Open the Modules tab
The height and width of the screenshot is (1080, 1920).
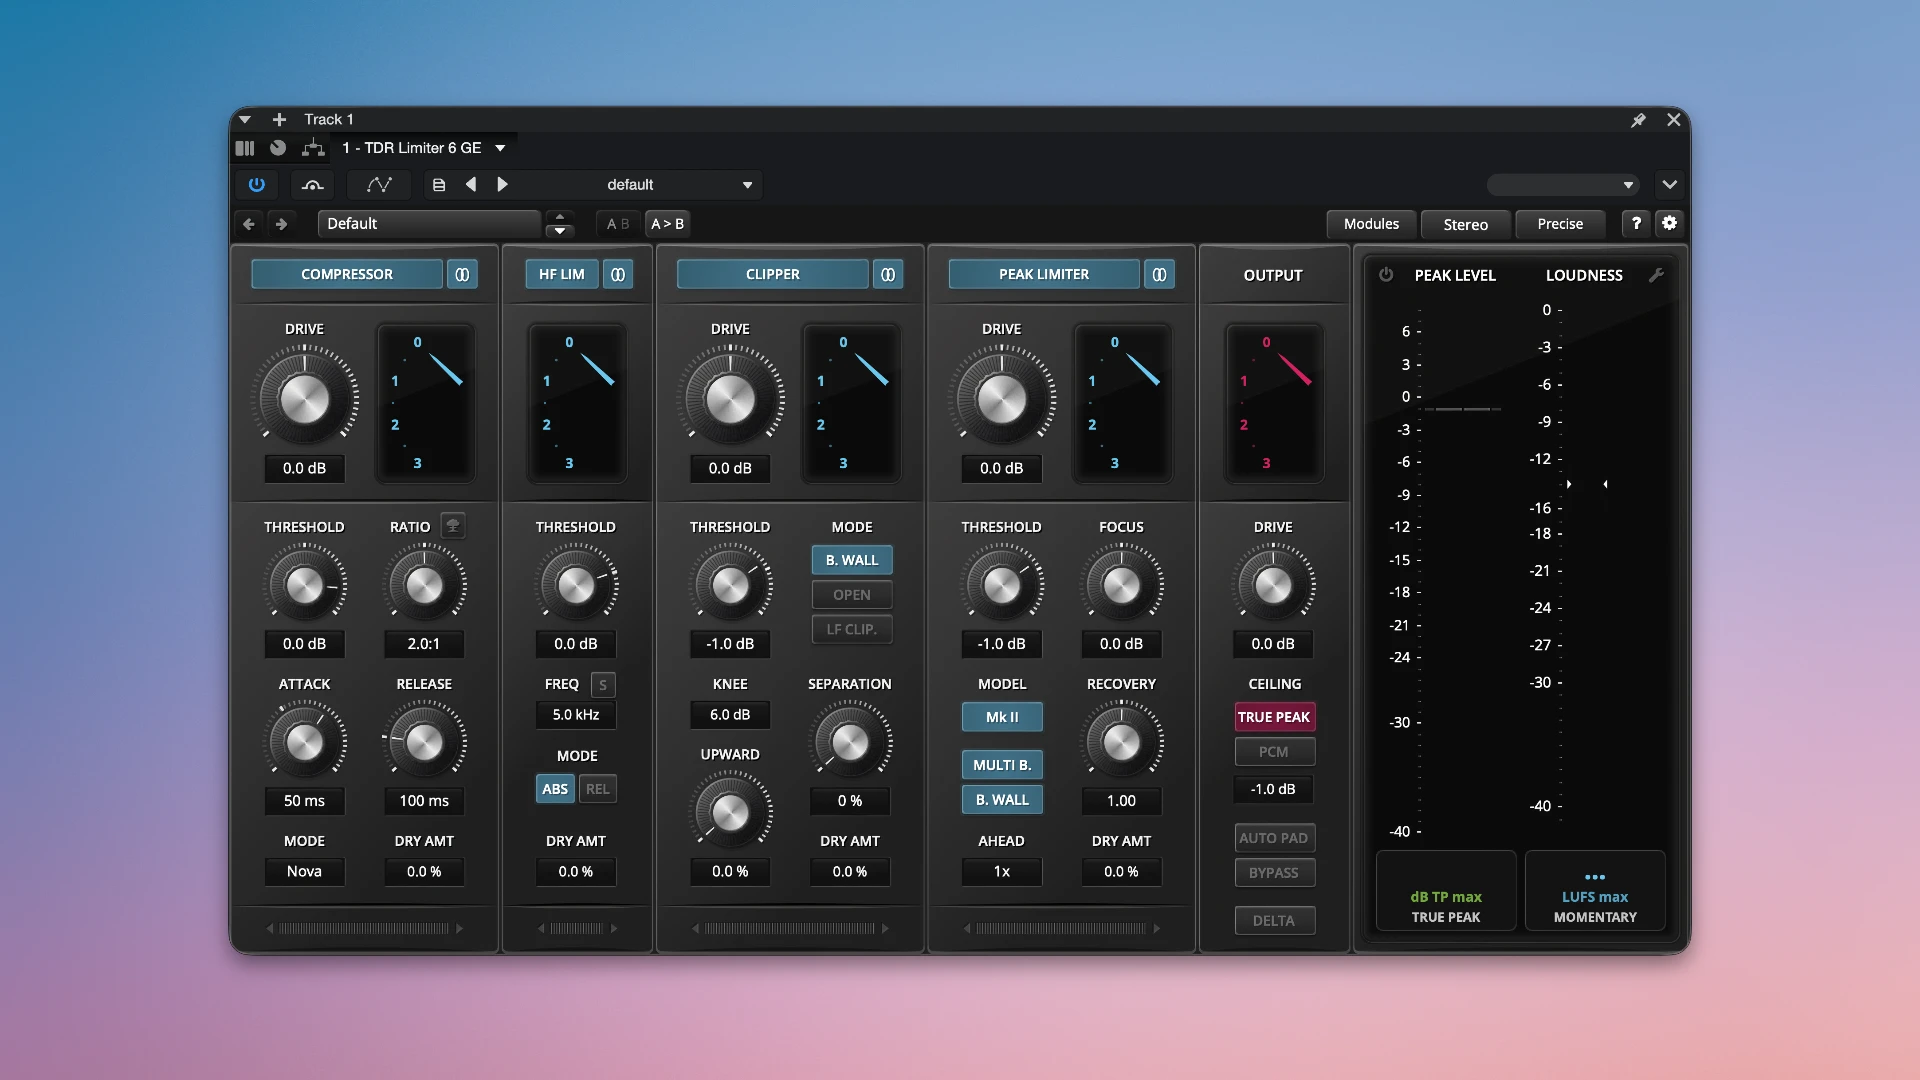click(x=1371, y=224)
